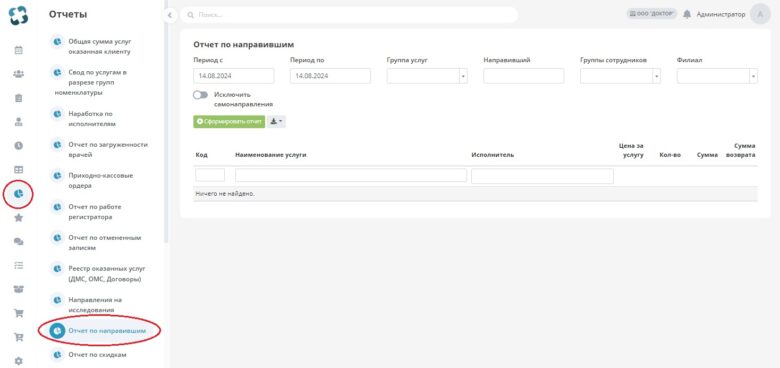780x368 pixels.
Task: Open the boxes warehouse icon in sidebar
Action: click(x=18, y=289)
